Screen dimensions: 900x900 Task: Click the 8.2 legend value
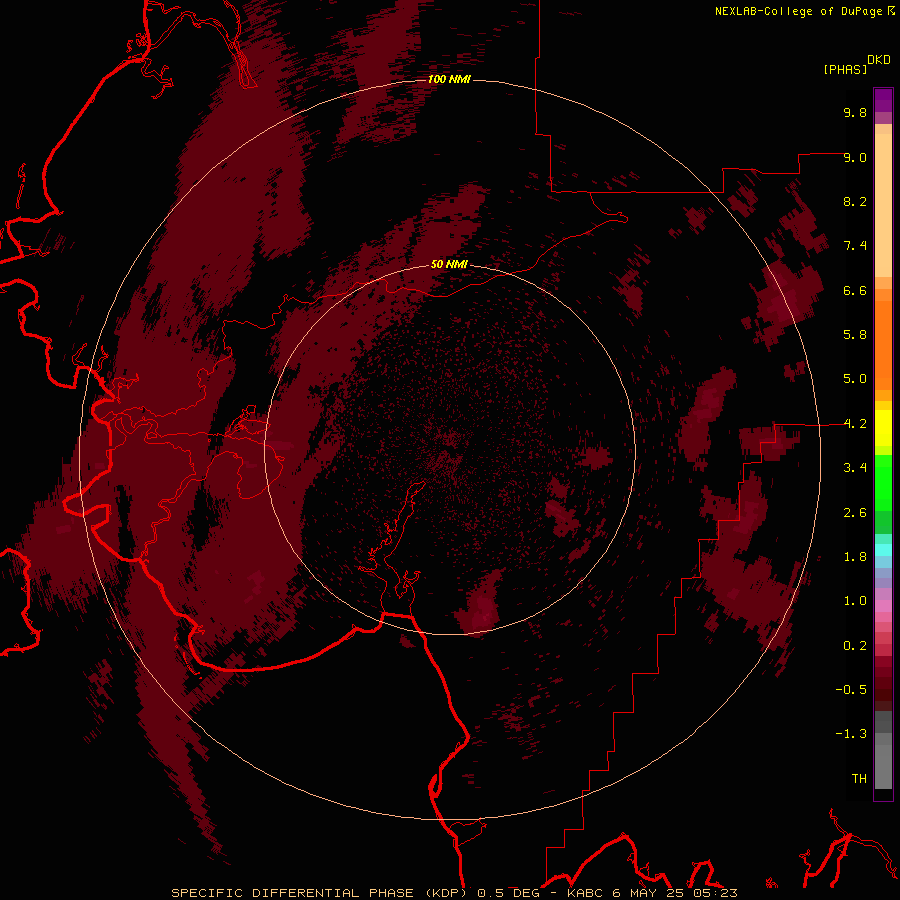(x=855, y=201)
